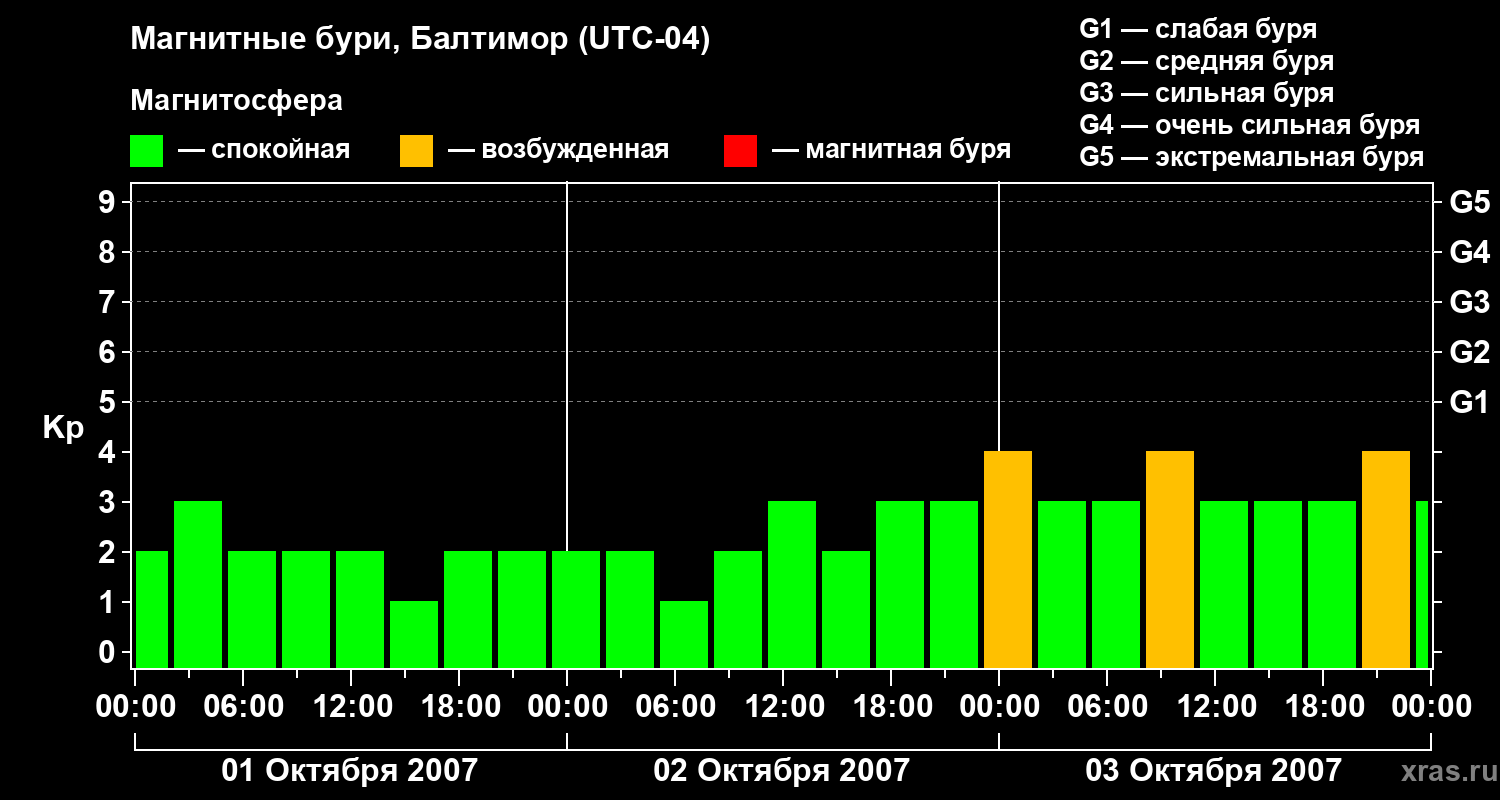Click the '12:00' time label for 01 Октября

pos(351,707)
